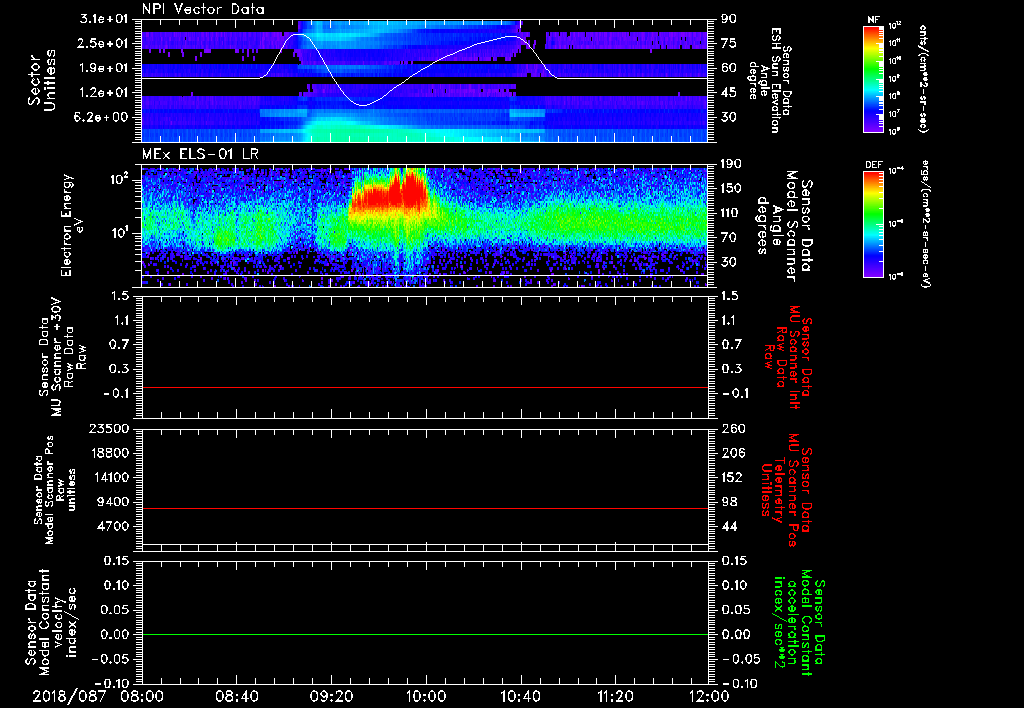Viewport: 1024px width, 708px height.
Task: Click the green line in velocity panel
Action: (x=424, y=635)
